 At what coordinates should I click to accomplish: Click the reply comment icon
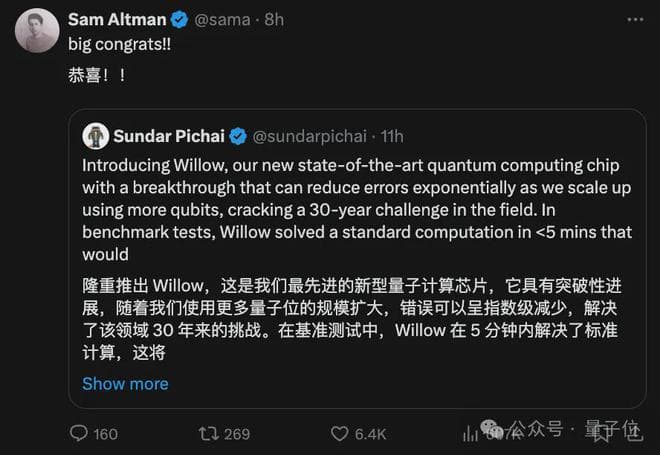[x=79, y=433]
